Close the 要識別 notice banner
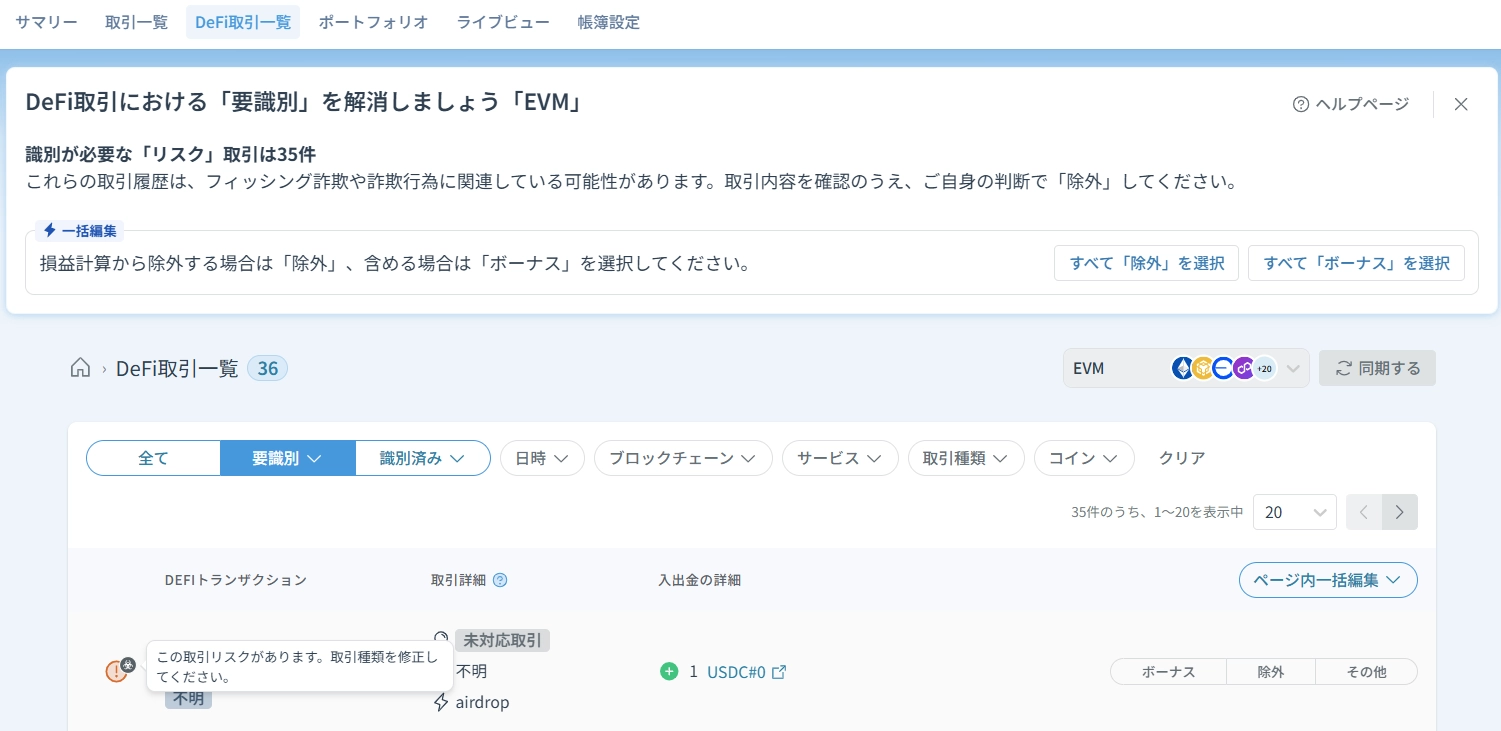The width and height of the screenshot is (1501, 731). point(1461,104)
